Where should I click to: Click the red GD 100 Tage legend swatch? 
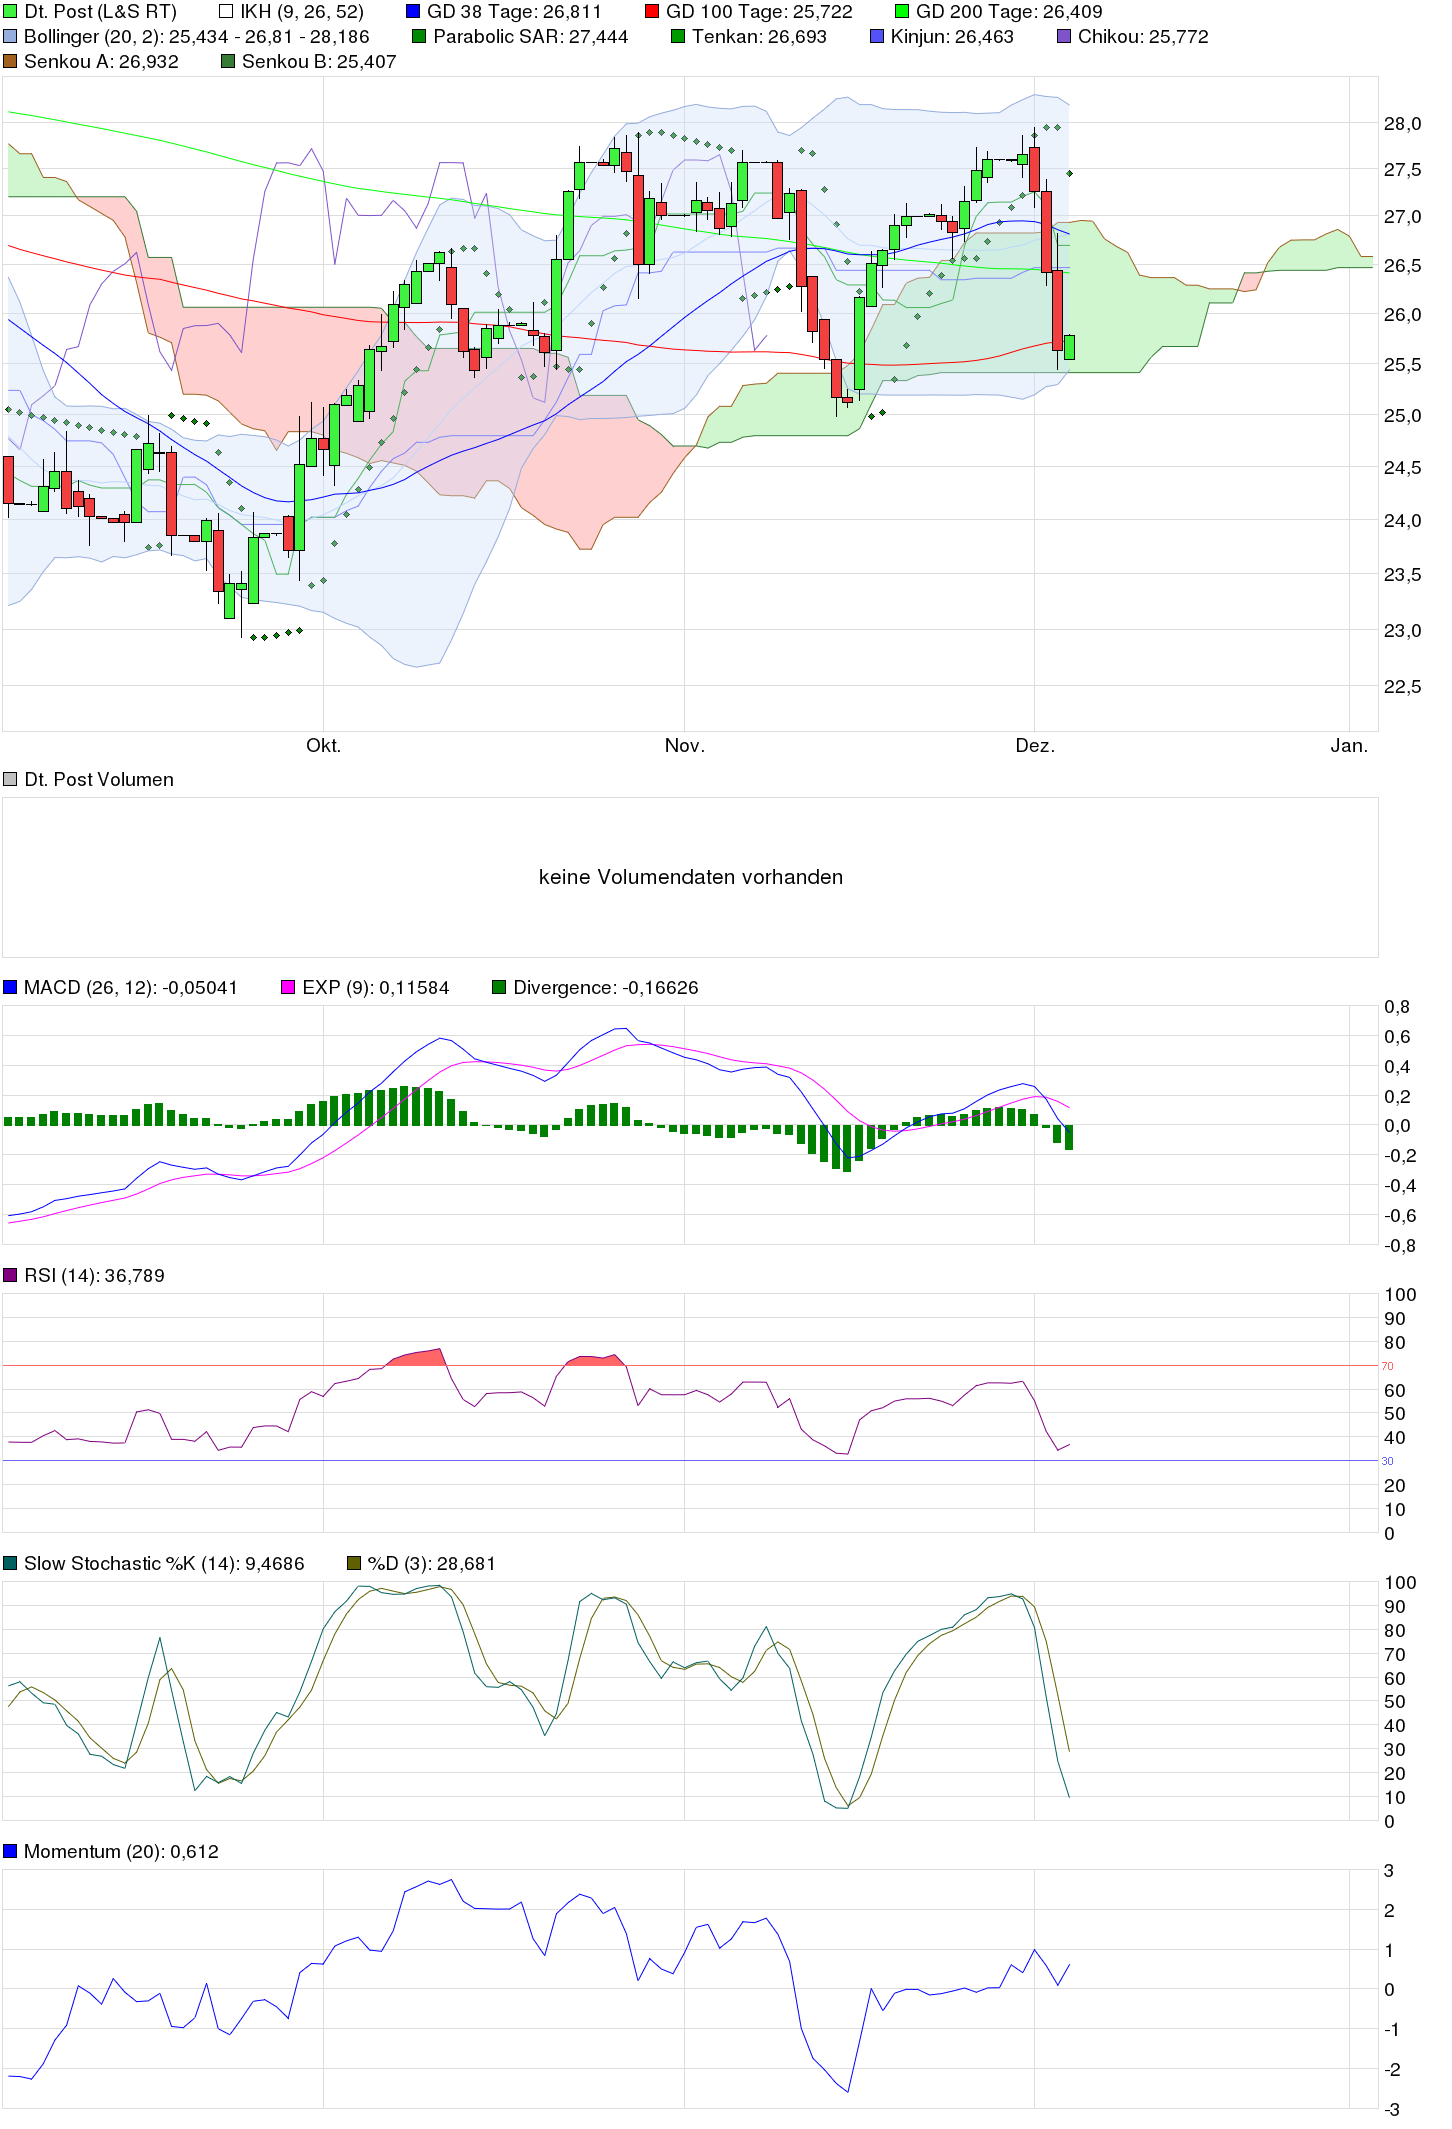coord(652,12)
